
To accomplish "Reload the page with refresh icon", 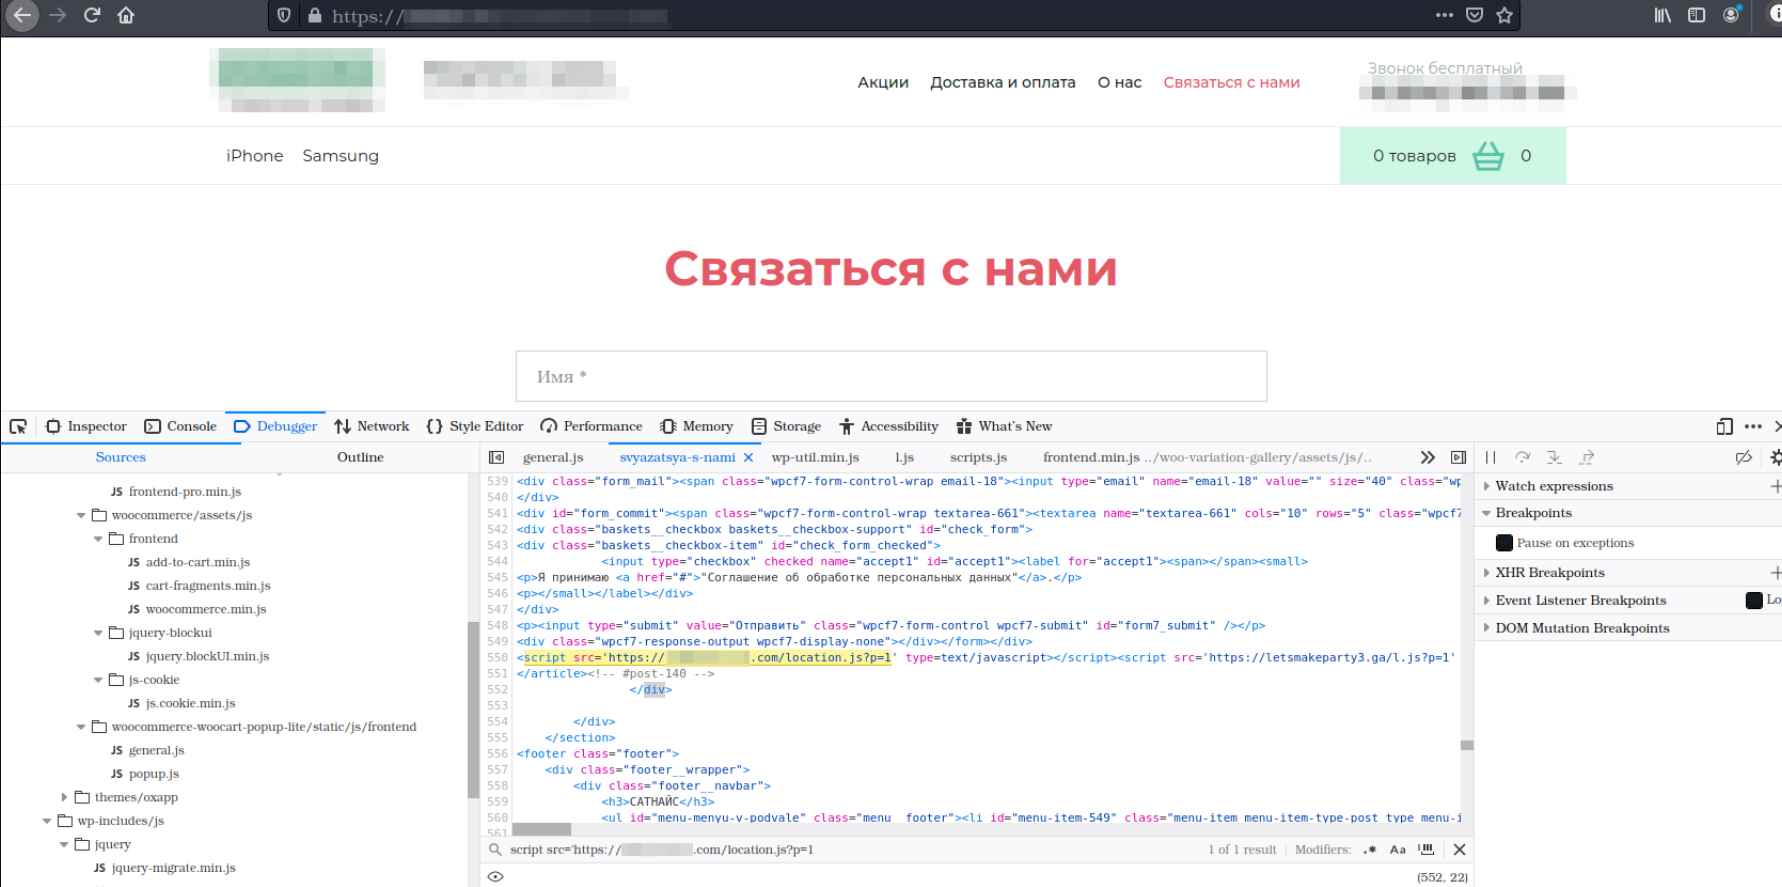I will [92, 15].
